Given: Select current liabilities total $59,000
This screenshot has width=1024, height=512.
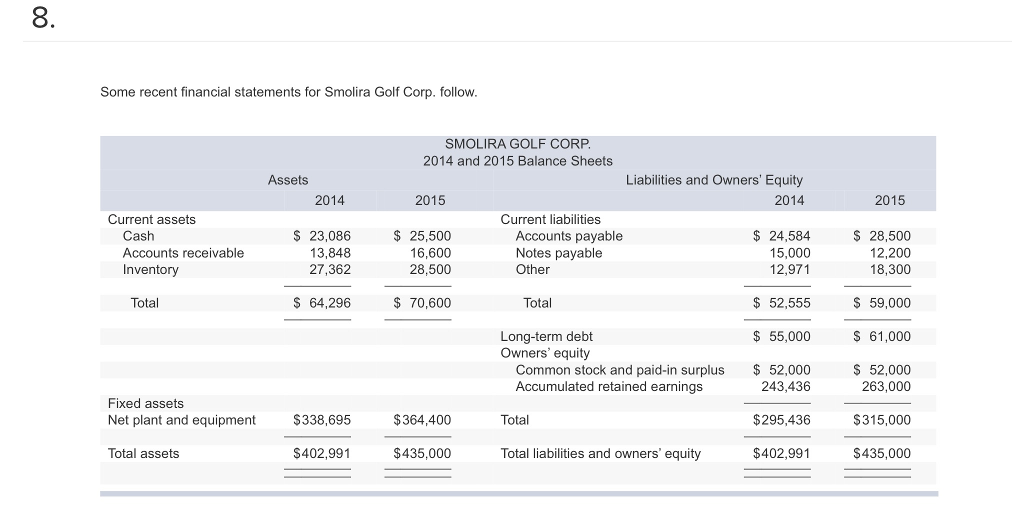Looking at the screenshot, I should coord(882,303).
